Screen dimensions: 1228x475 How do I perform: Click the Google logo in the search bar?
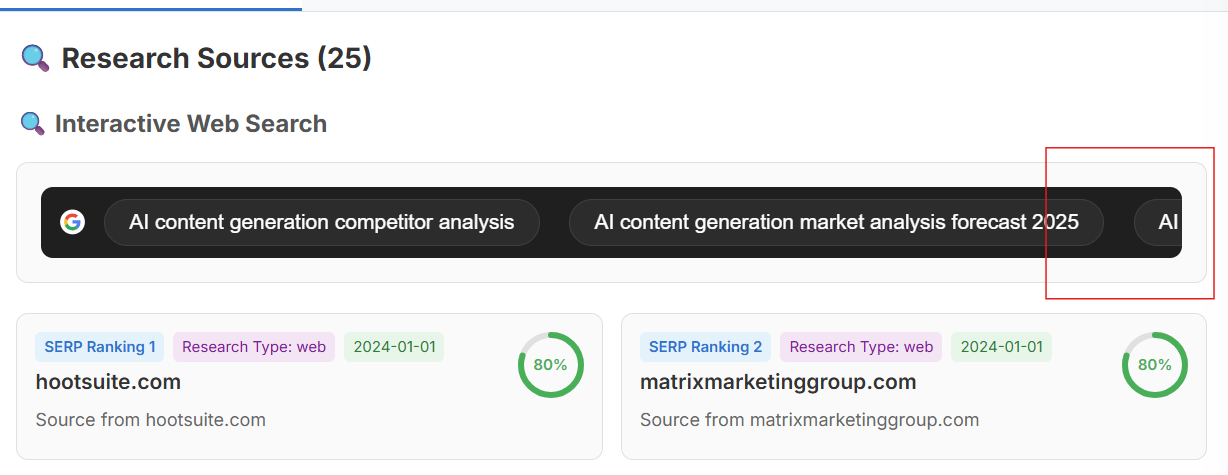pos(72,222)
